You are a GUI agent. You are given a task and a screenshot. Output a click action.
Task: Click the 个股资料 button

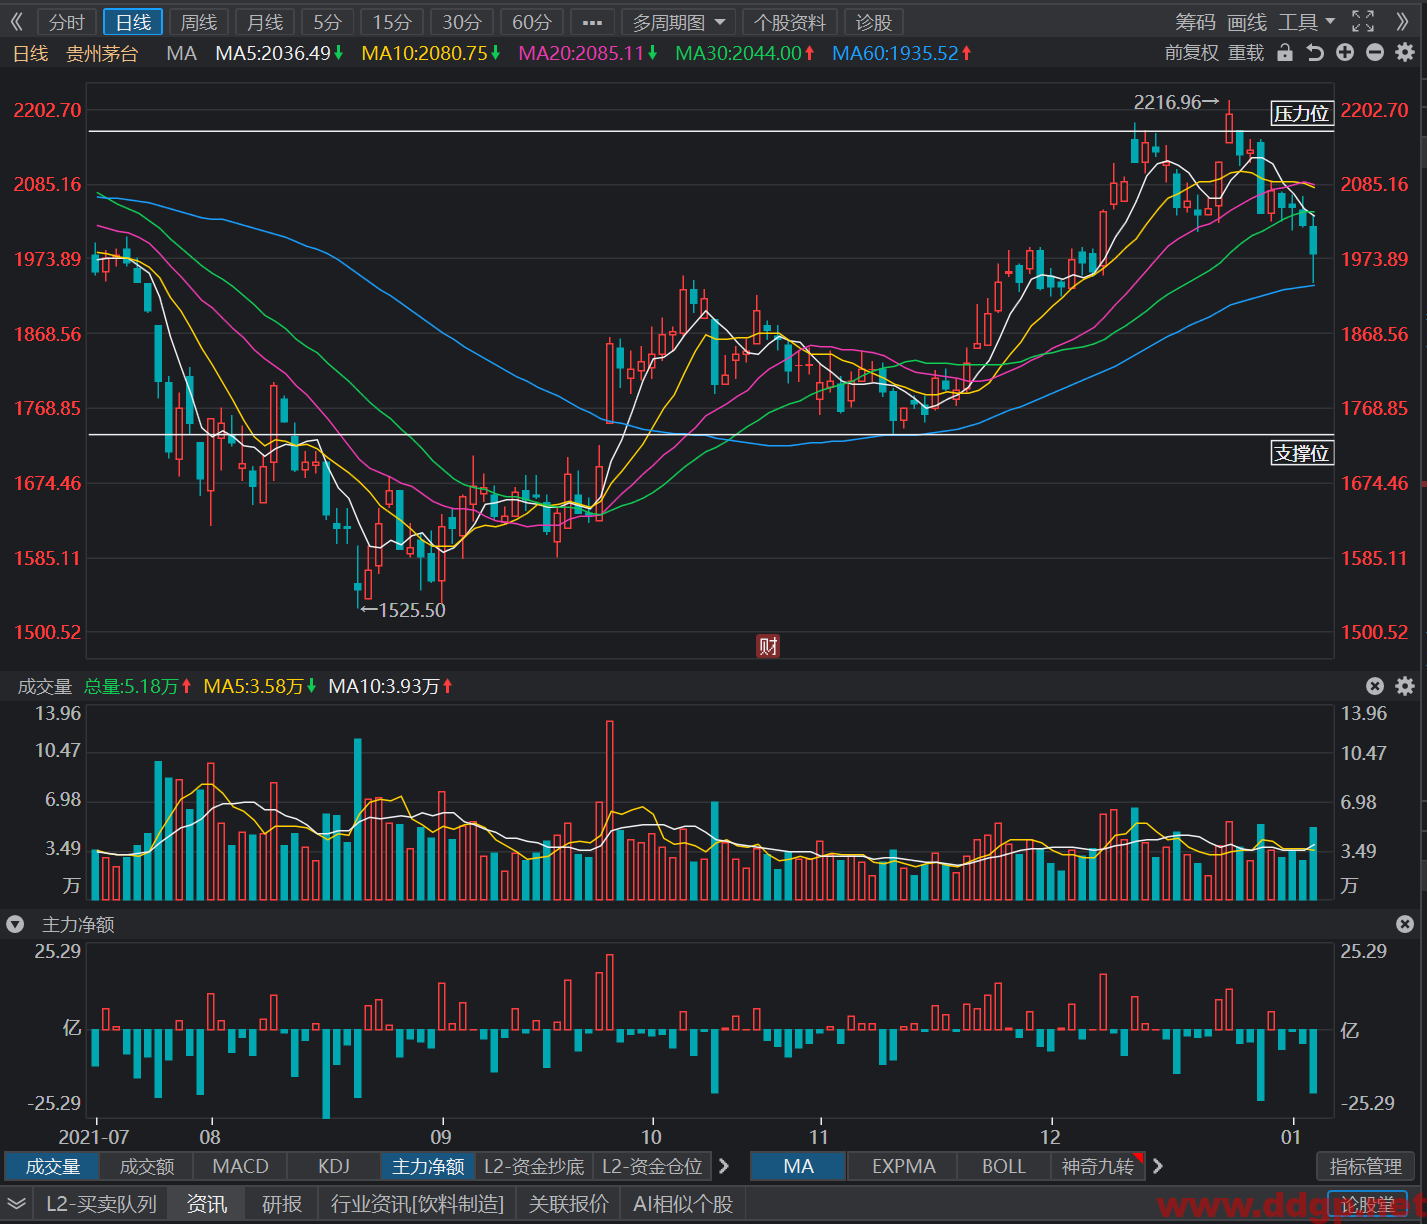point(790,22)
